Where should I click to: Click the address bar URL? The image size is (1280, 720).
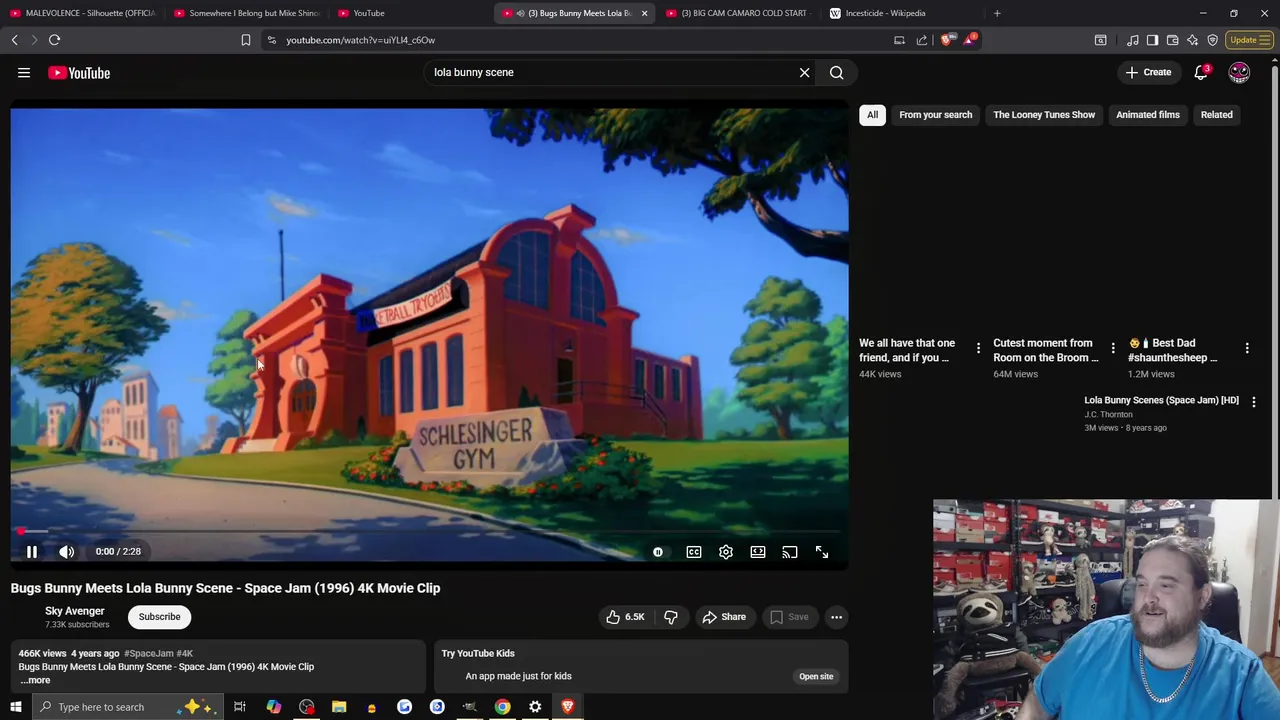360,40
